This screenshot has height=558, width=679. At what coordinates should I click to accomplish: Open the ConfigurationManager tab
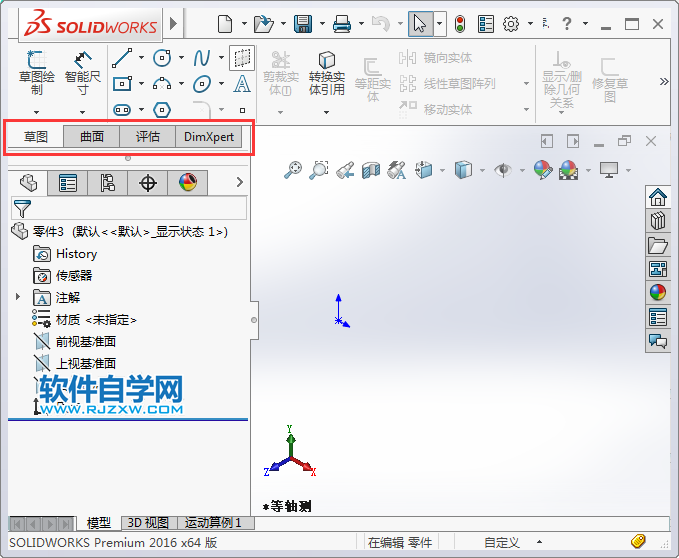coord(107,183)
